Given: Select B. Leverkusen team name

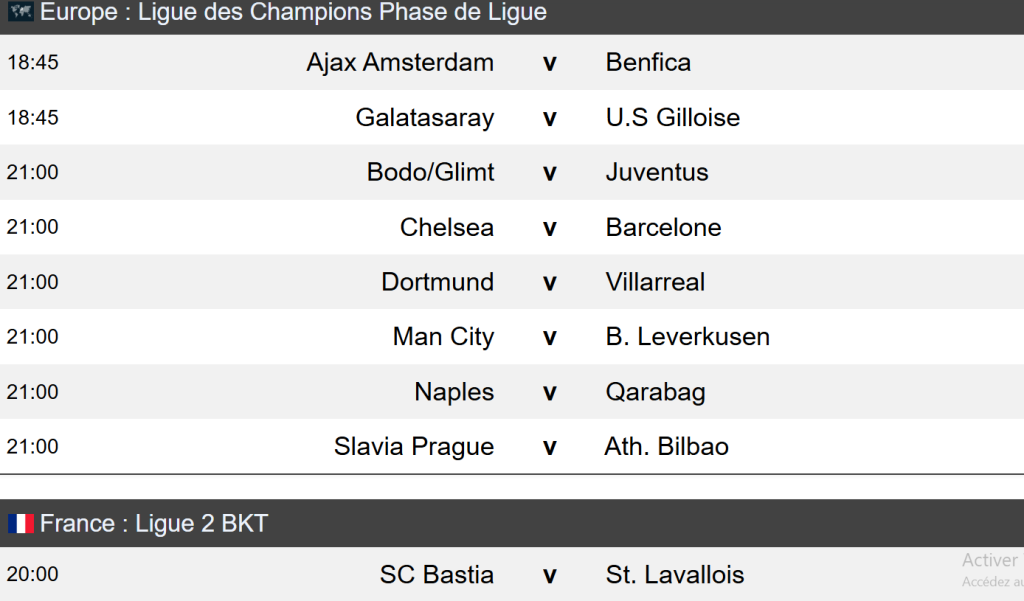Looking at the screenshot, I should click(x=687, y=337).
